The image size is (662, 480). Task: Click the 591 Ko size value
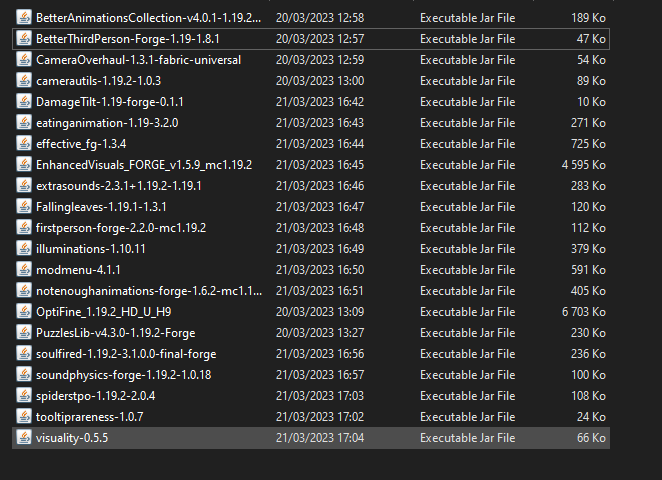pyautogui.click(x=589, y=270)
